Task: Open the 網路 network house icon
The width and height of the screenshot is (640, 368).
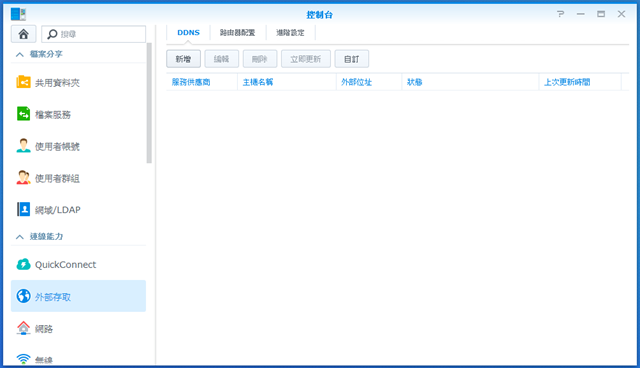Action: [23, 328]
